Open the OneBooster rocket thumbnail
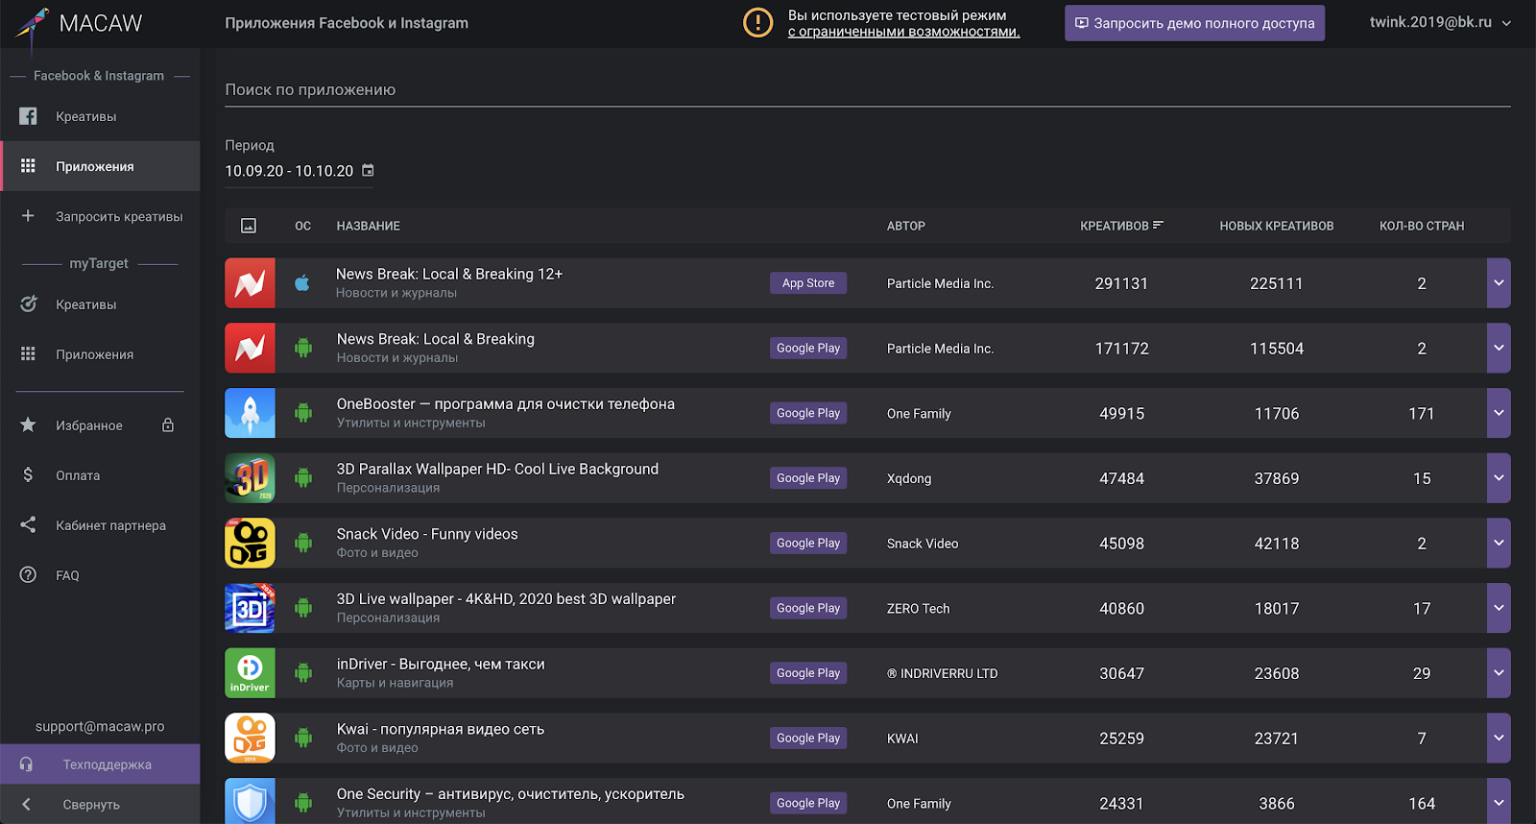 click(x=250, y=413)
